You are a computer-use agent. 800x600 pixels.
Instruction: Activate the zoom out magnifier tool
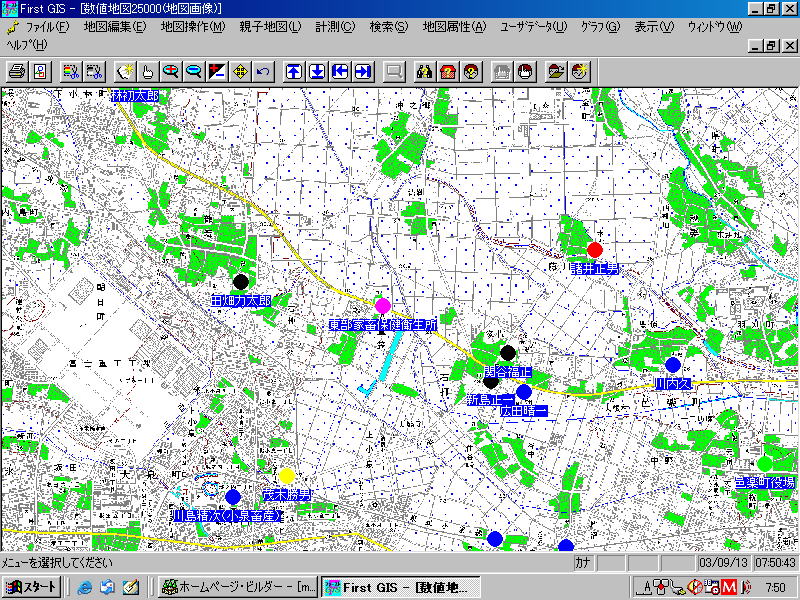pos(193,71)
